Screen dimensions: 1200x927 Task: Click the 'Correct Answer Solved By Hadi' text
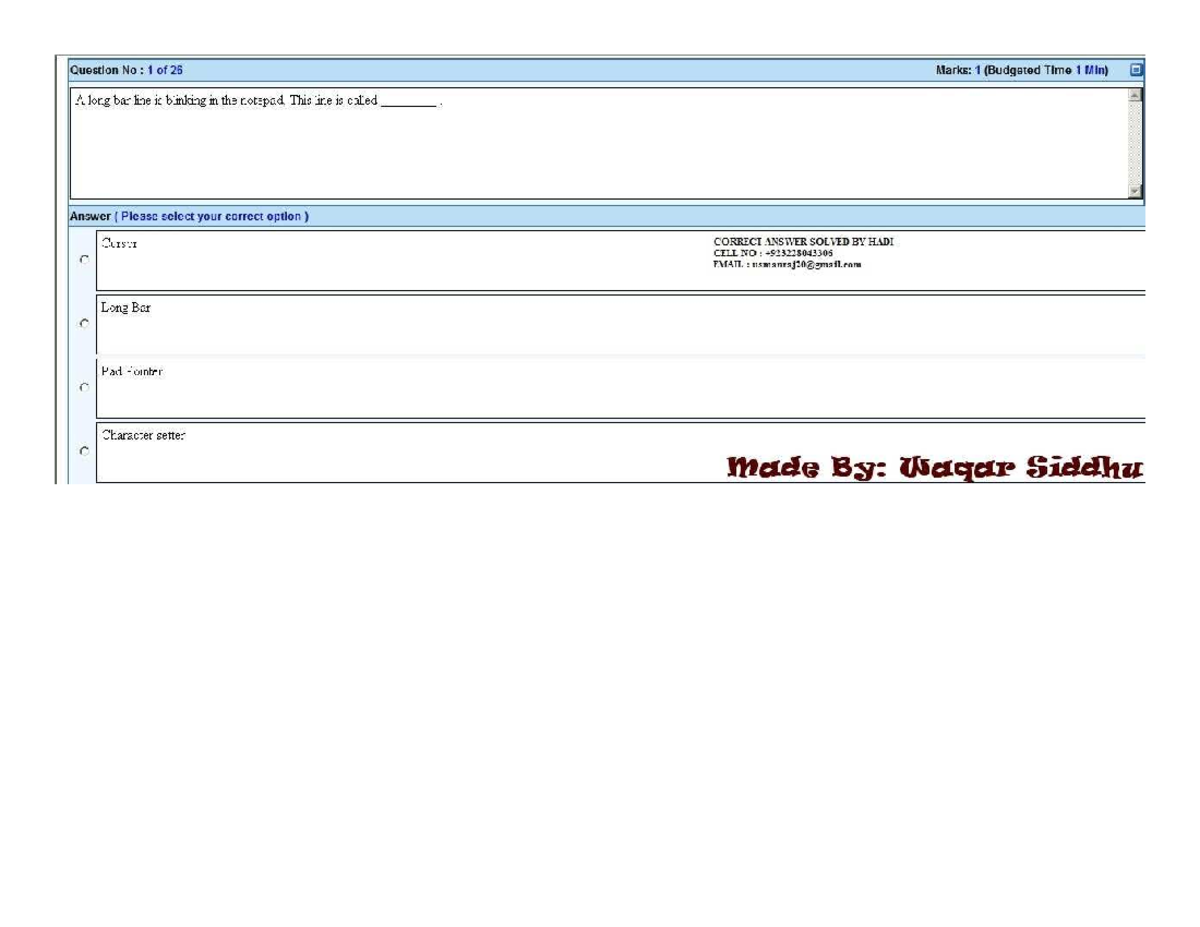tap(803, 242)
